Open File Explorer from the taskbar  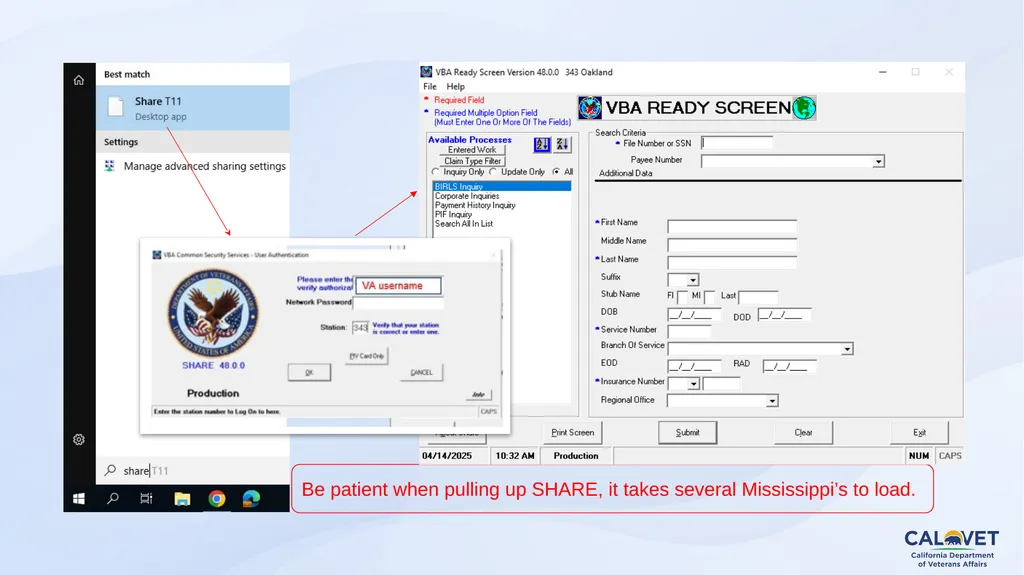pos(182,499)
